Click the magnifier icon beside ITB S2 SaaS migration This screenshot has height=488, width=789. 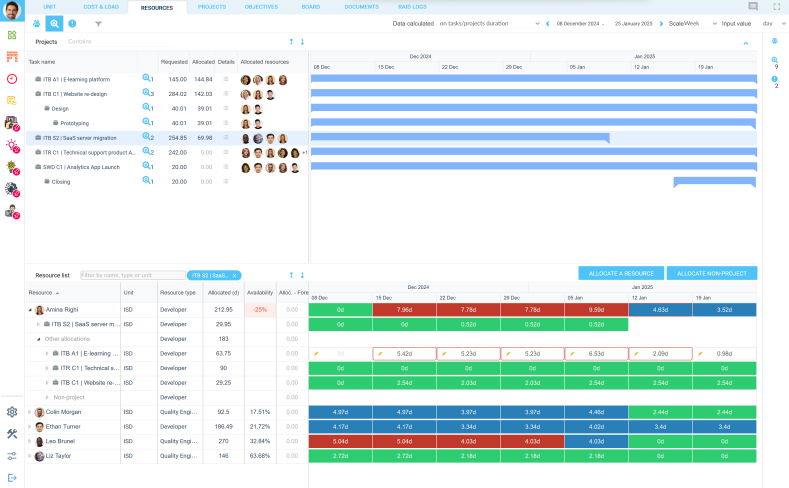click(146, 138)
